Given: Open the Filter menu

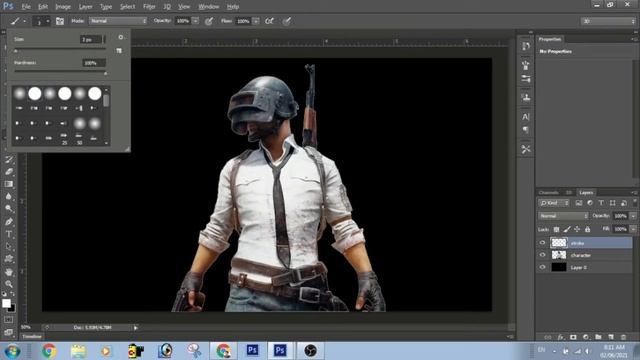Looking at the screenshot, I should tap(149, 7).
